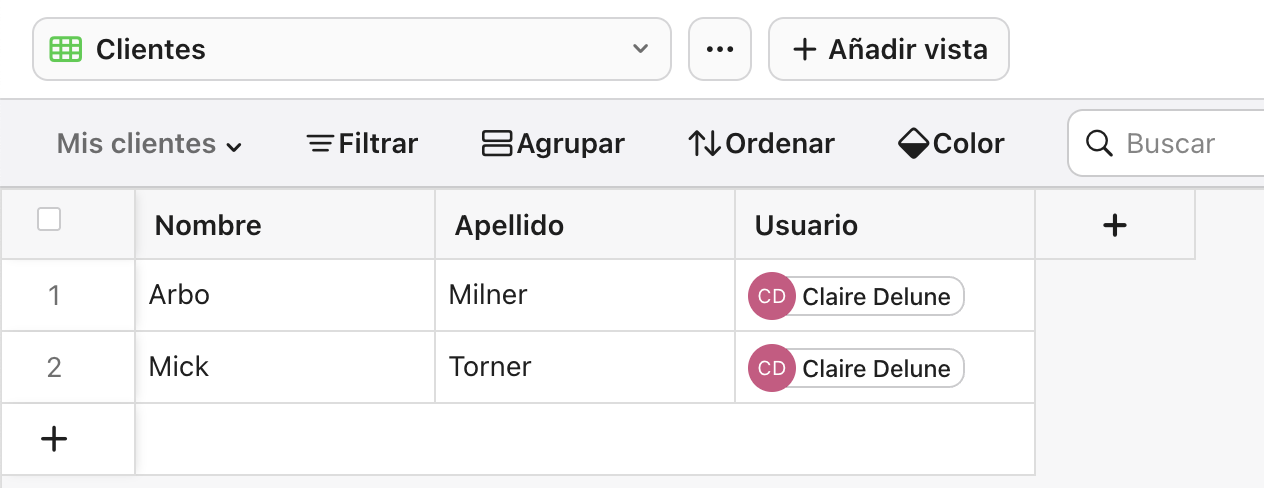Expand the Clientes table dropdown chevron
This screenshot has width=1264, height=488.
pyautogui.click(x=641, y=49)
